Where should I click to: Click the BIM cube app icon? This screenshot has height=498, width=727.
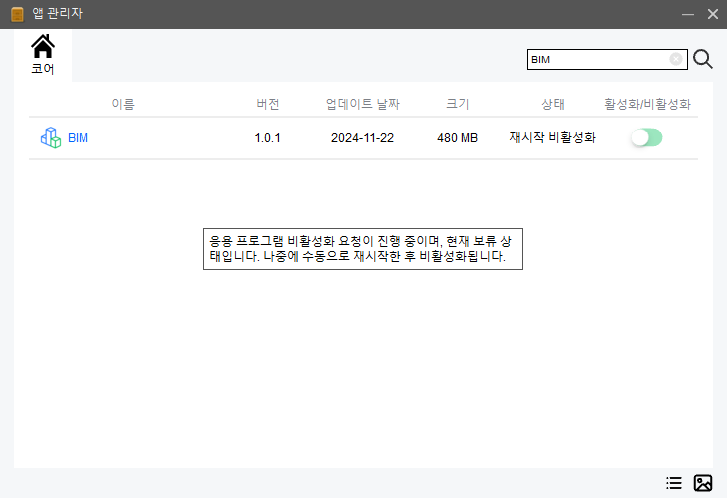coord(51,138)
